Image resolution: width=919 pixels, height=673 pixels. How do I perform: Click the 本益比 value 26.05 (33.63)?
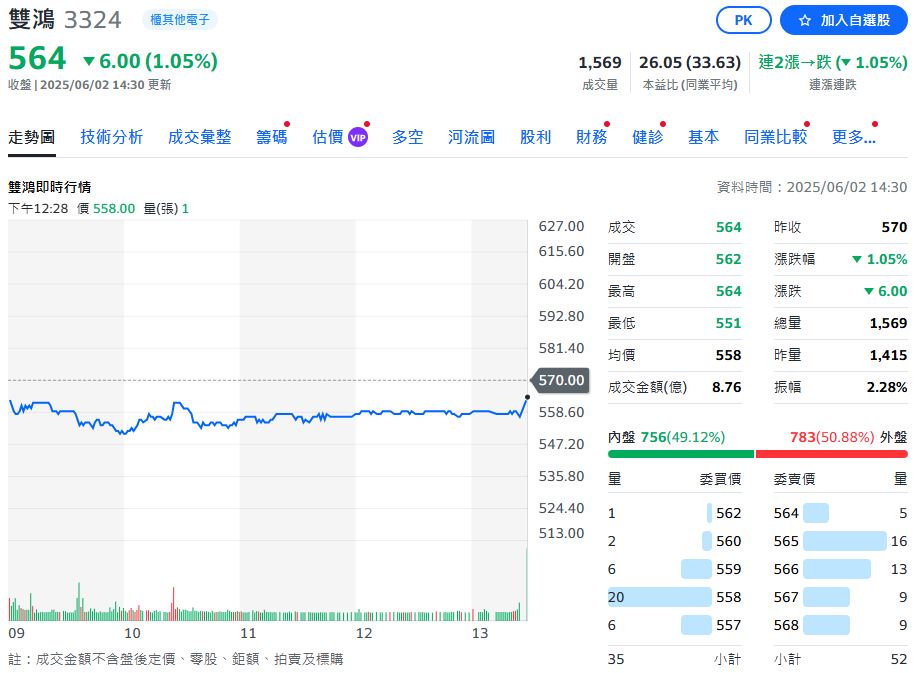(690, 62)
